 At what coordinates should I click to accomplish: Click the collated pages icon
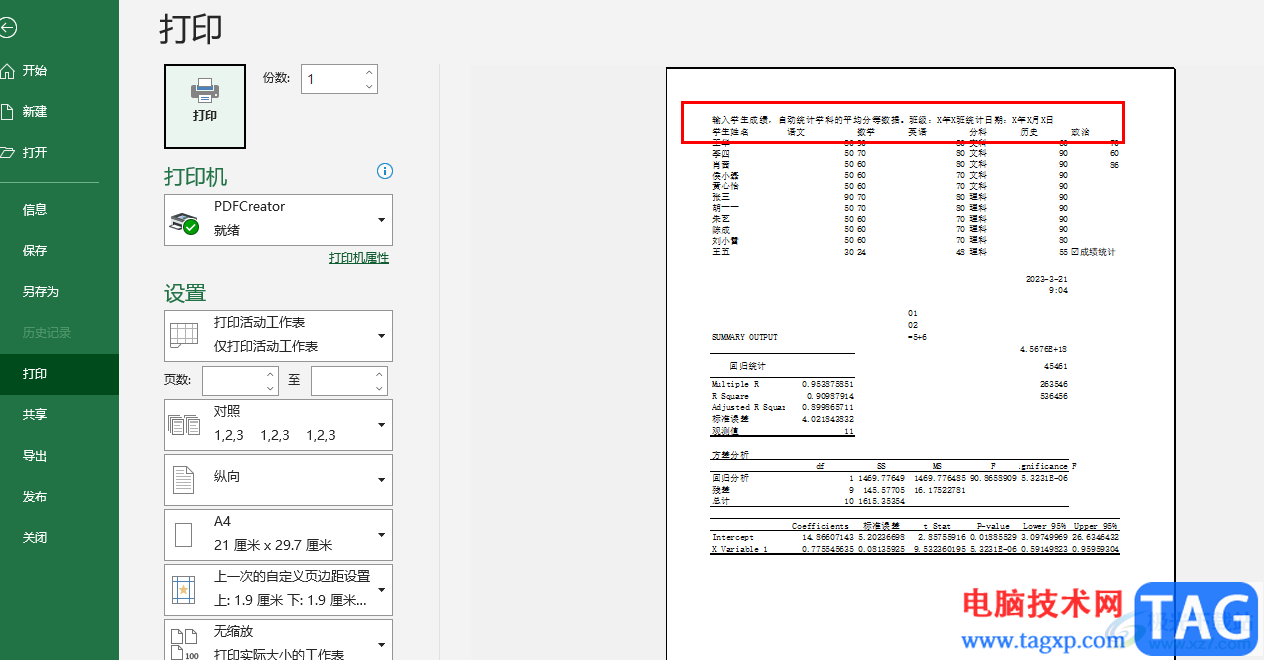184,425
